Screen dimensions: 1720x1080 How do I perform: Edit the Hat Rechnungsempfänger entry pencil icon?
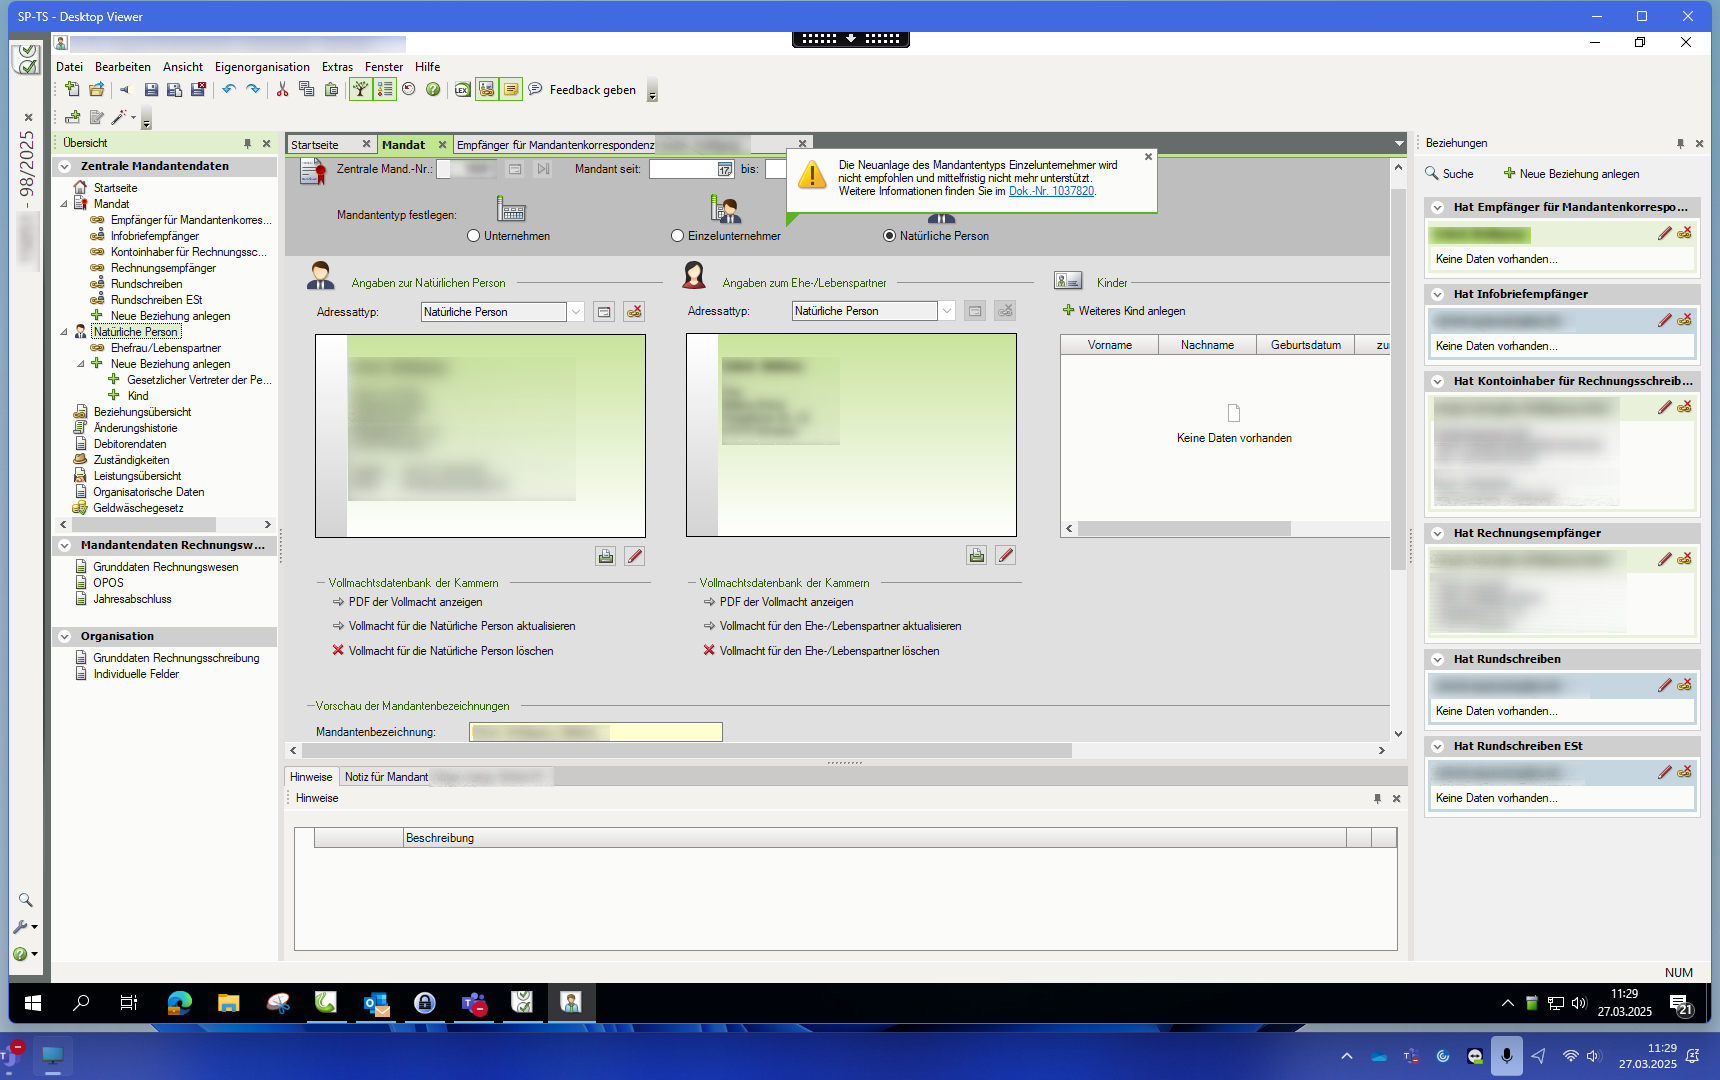point(1664,559)
